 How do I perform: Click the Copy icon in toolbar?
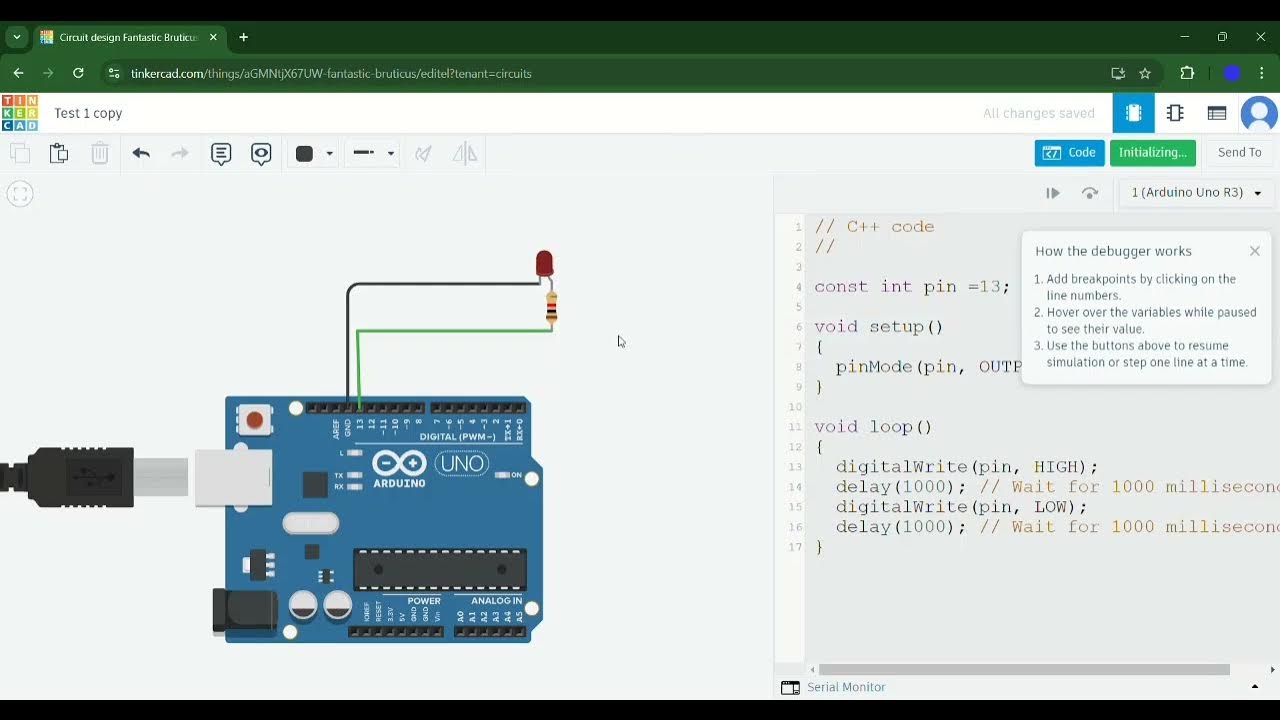(x=20, y=153)
